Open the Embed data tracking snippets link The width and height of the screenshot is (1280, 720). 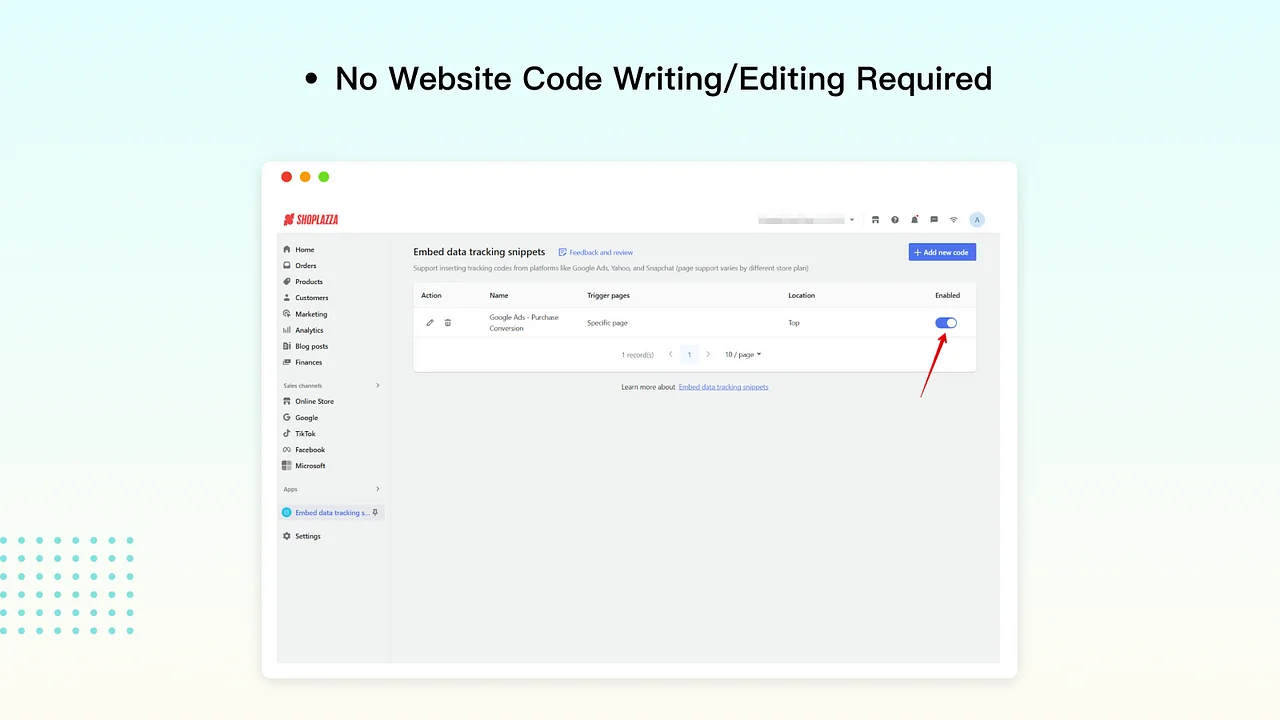point(723,387)
